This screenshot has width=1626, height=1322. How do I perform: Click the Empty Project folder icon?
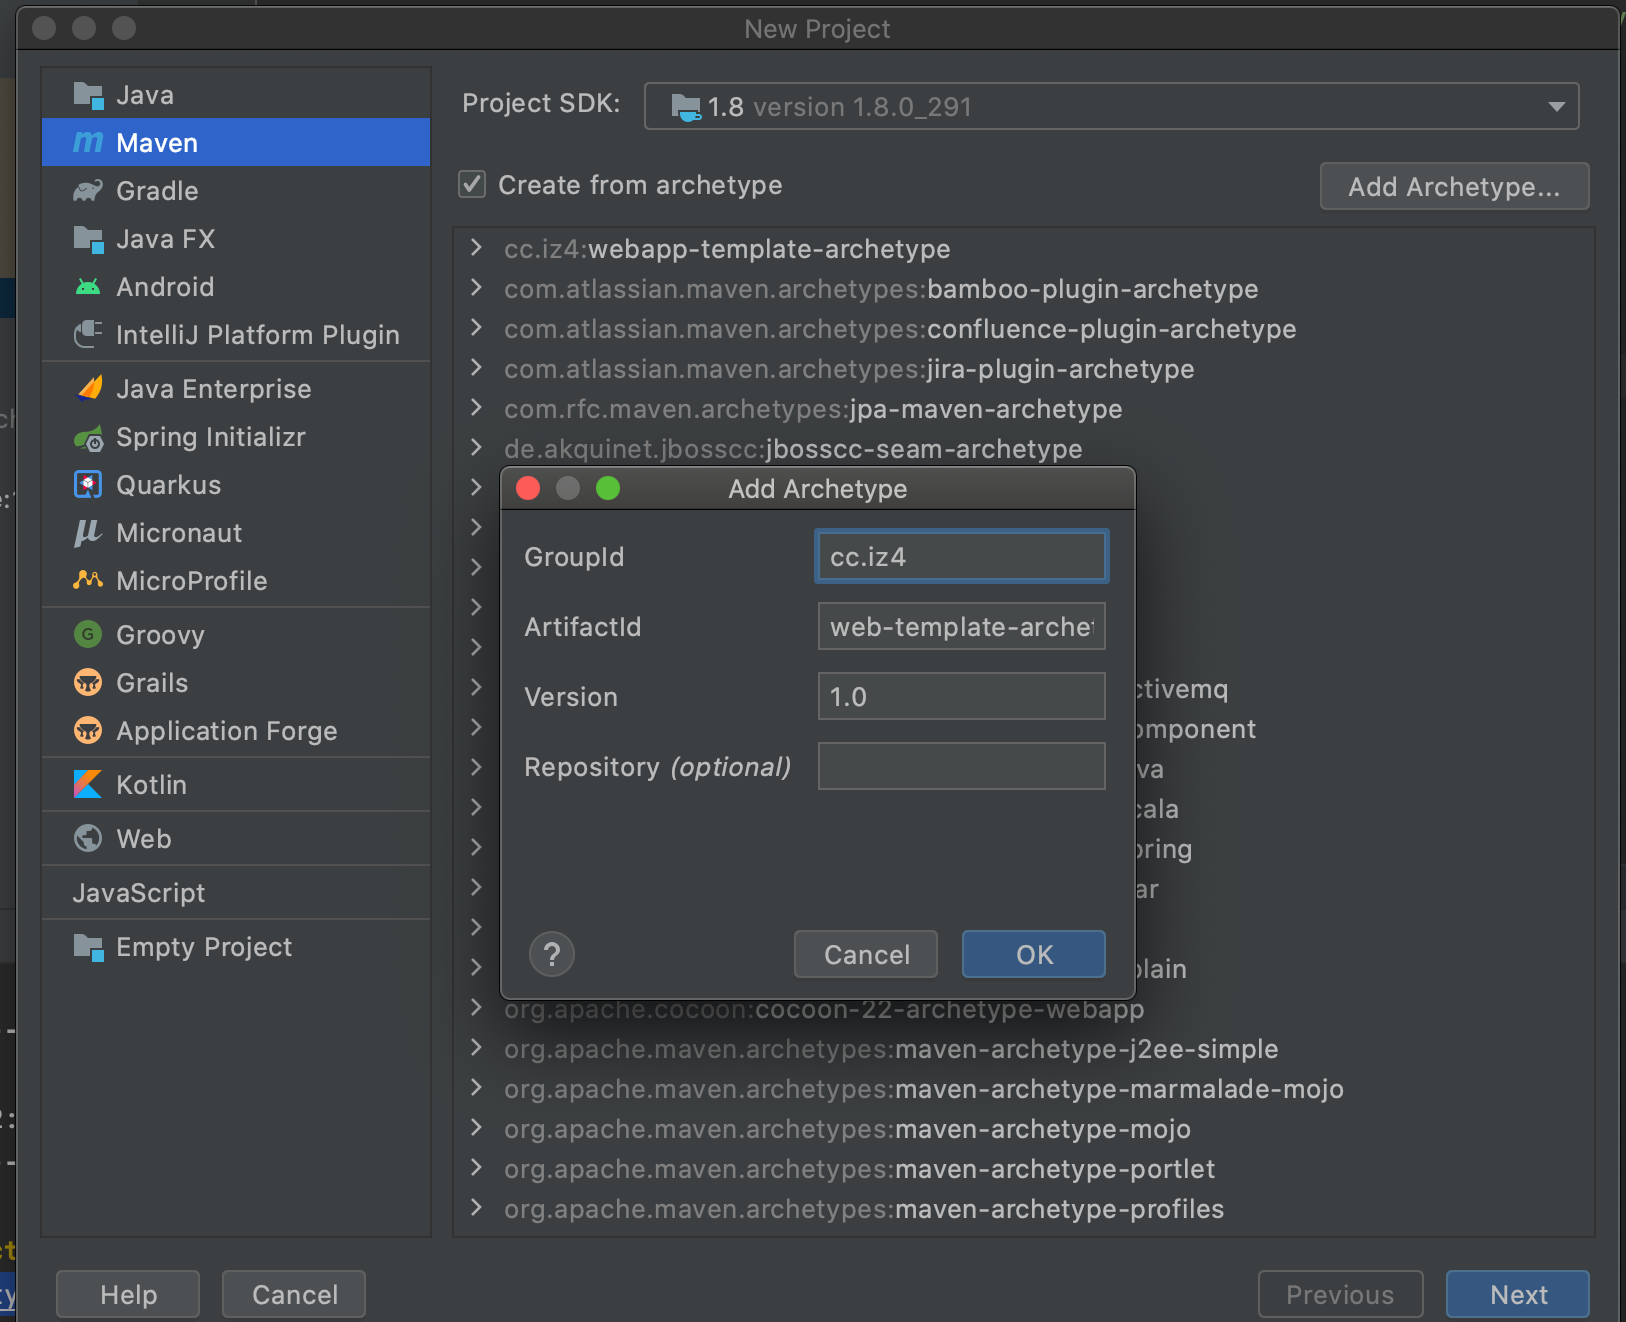coord(89,947)
